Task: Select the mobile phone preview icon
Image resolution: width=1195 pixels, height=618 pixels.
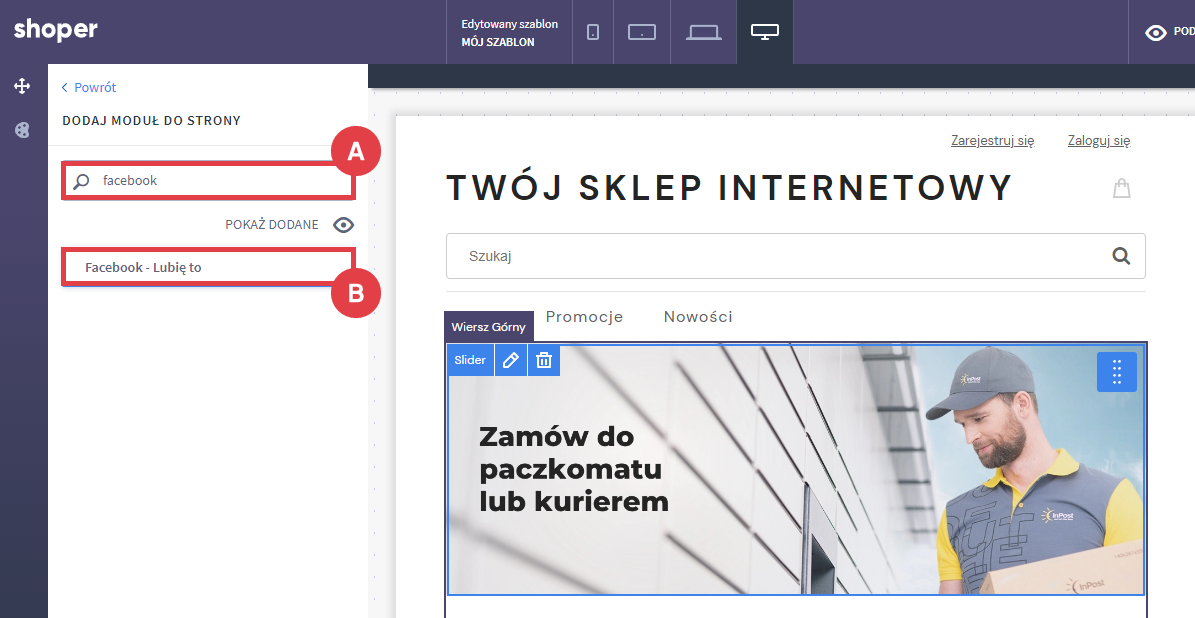Action: click(x=593, y=32)
